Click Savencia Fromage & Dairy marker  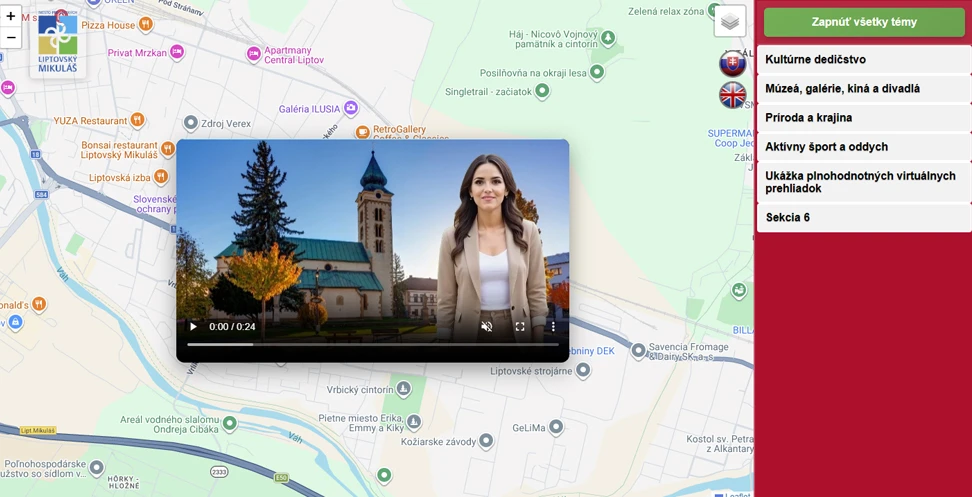point(638,351)
